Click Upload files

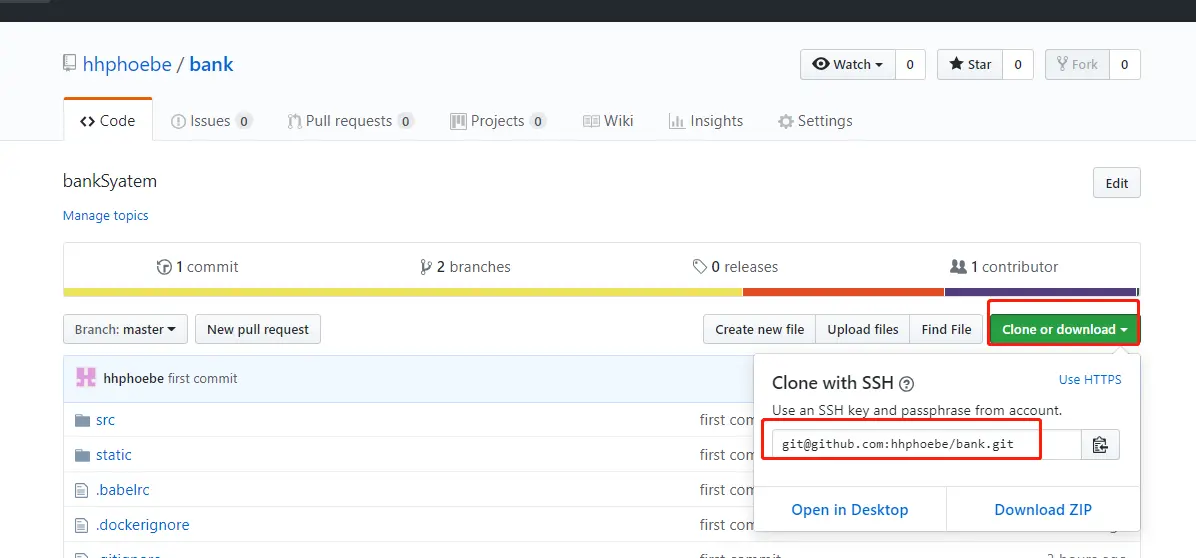(x=863, y=329)
